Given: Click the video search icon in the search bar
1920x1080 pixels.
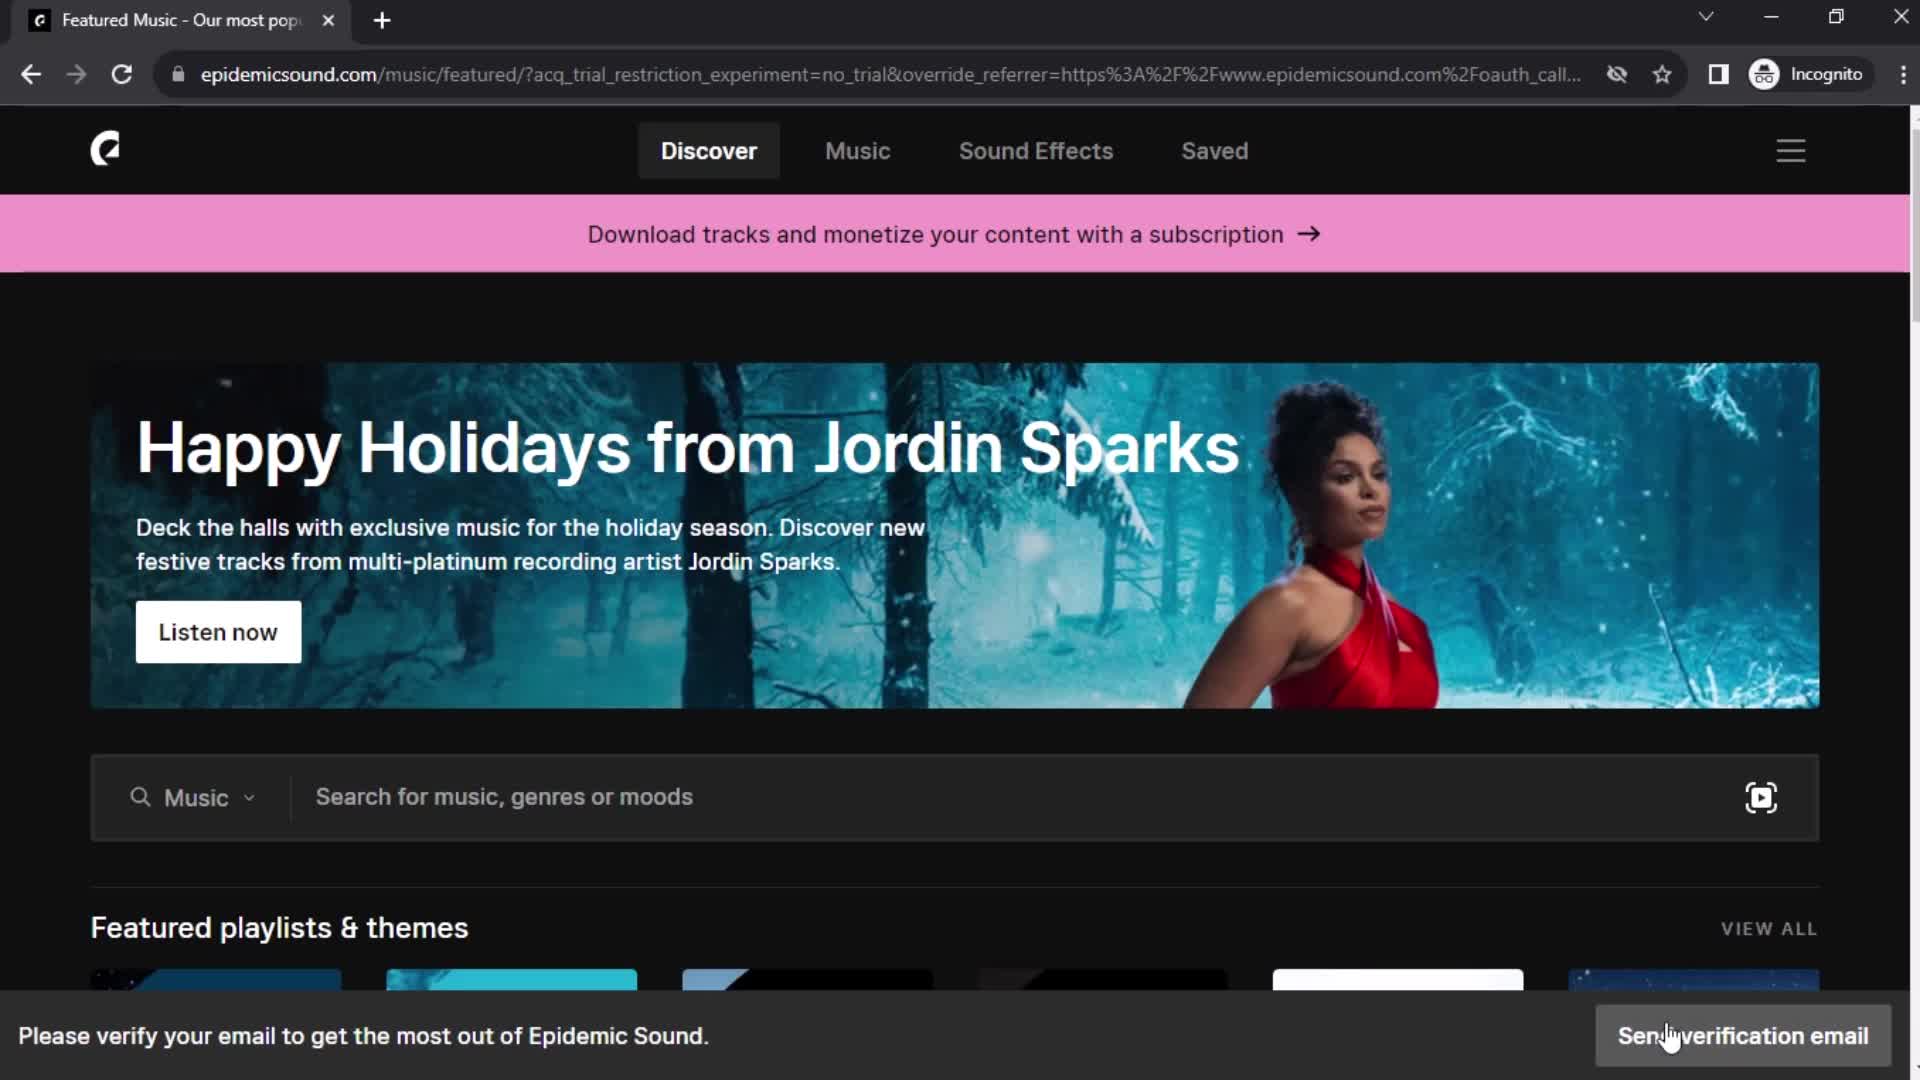Looking at the screenshot, I should click(1760, 797).
